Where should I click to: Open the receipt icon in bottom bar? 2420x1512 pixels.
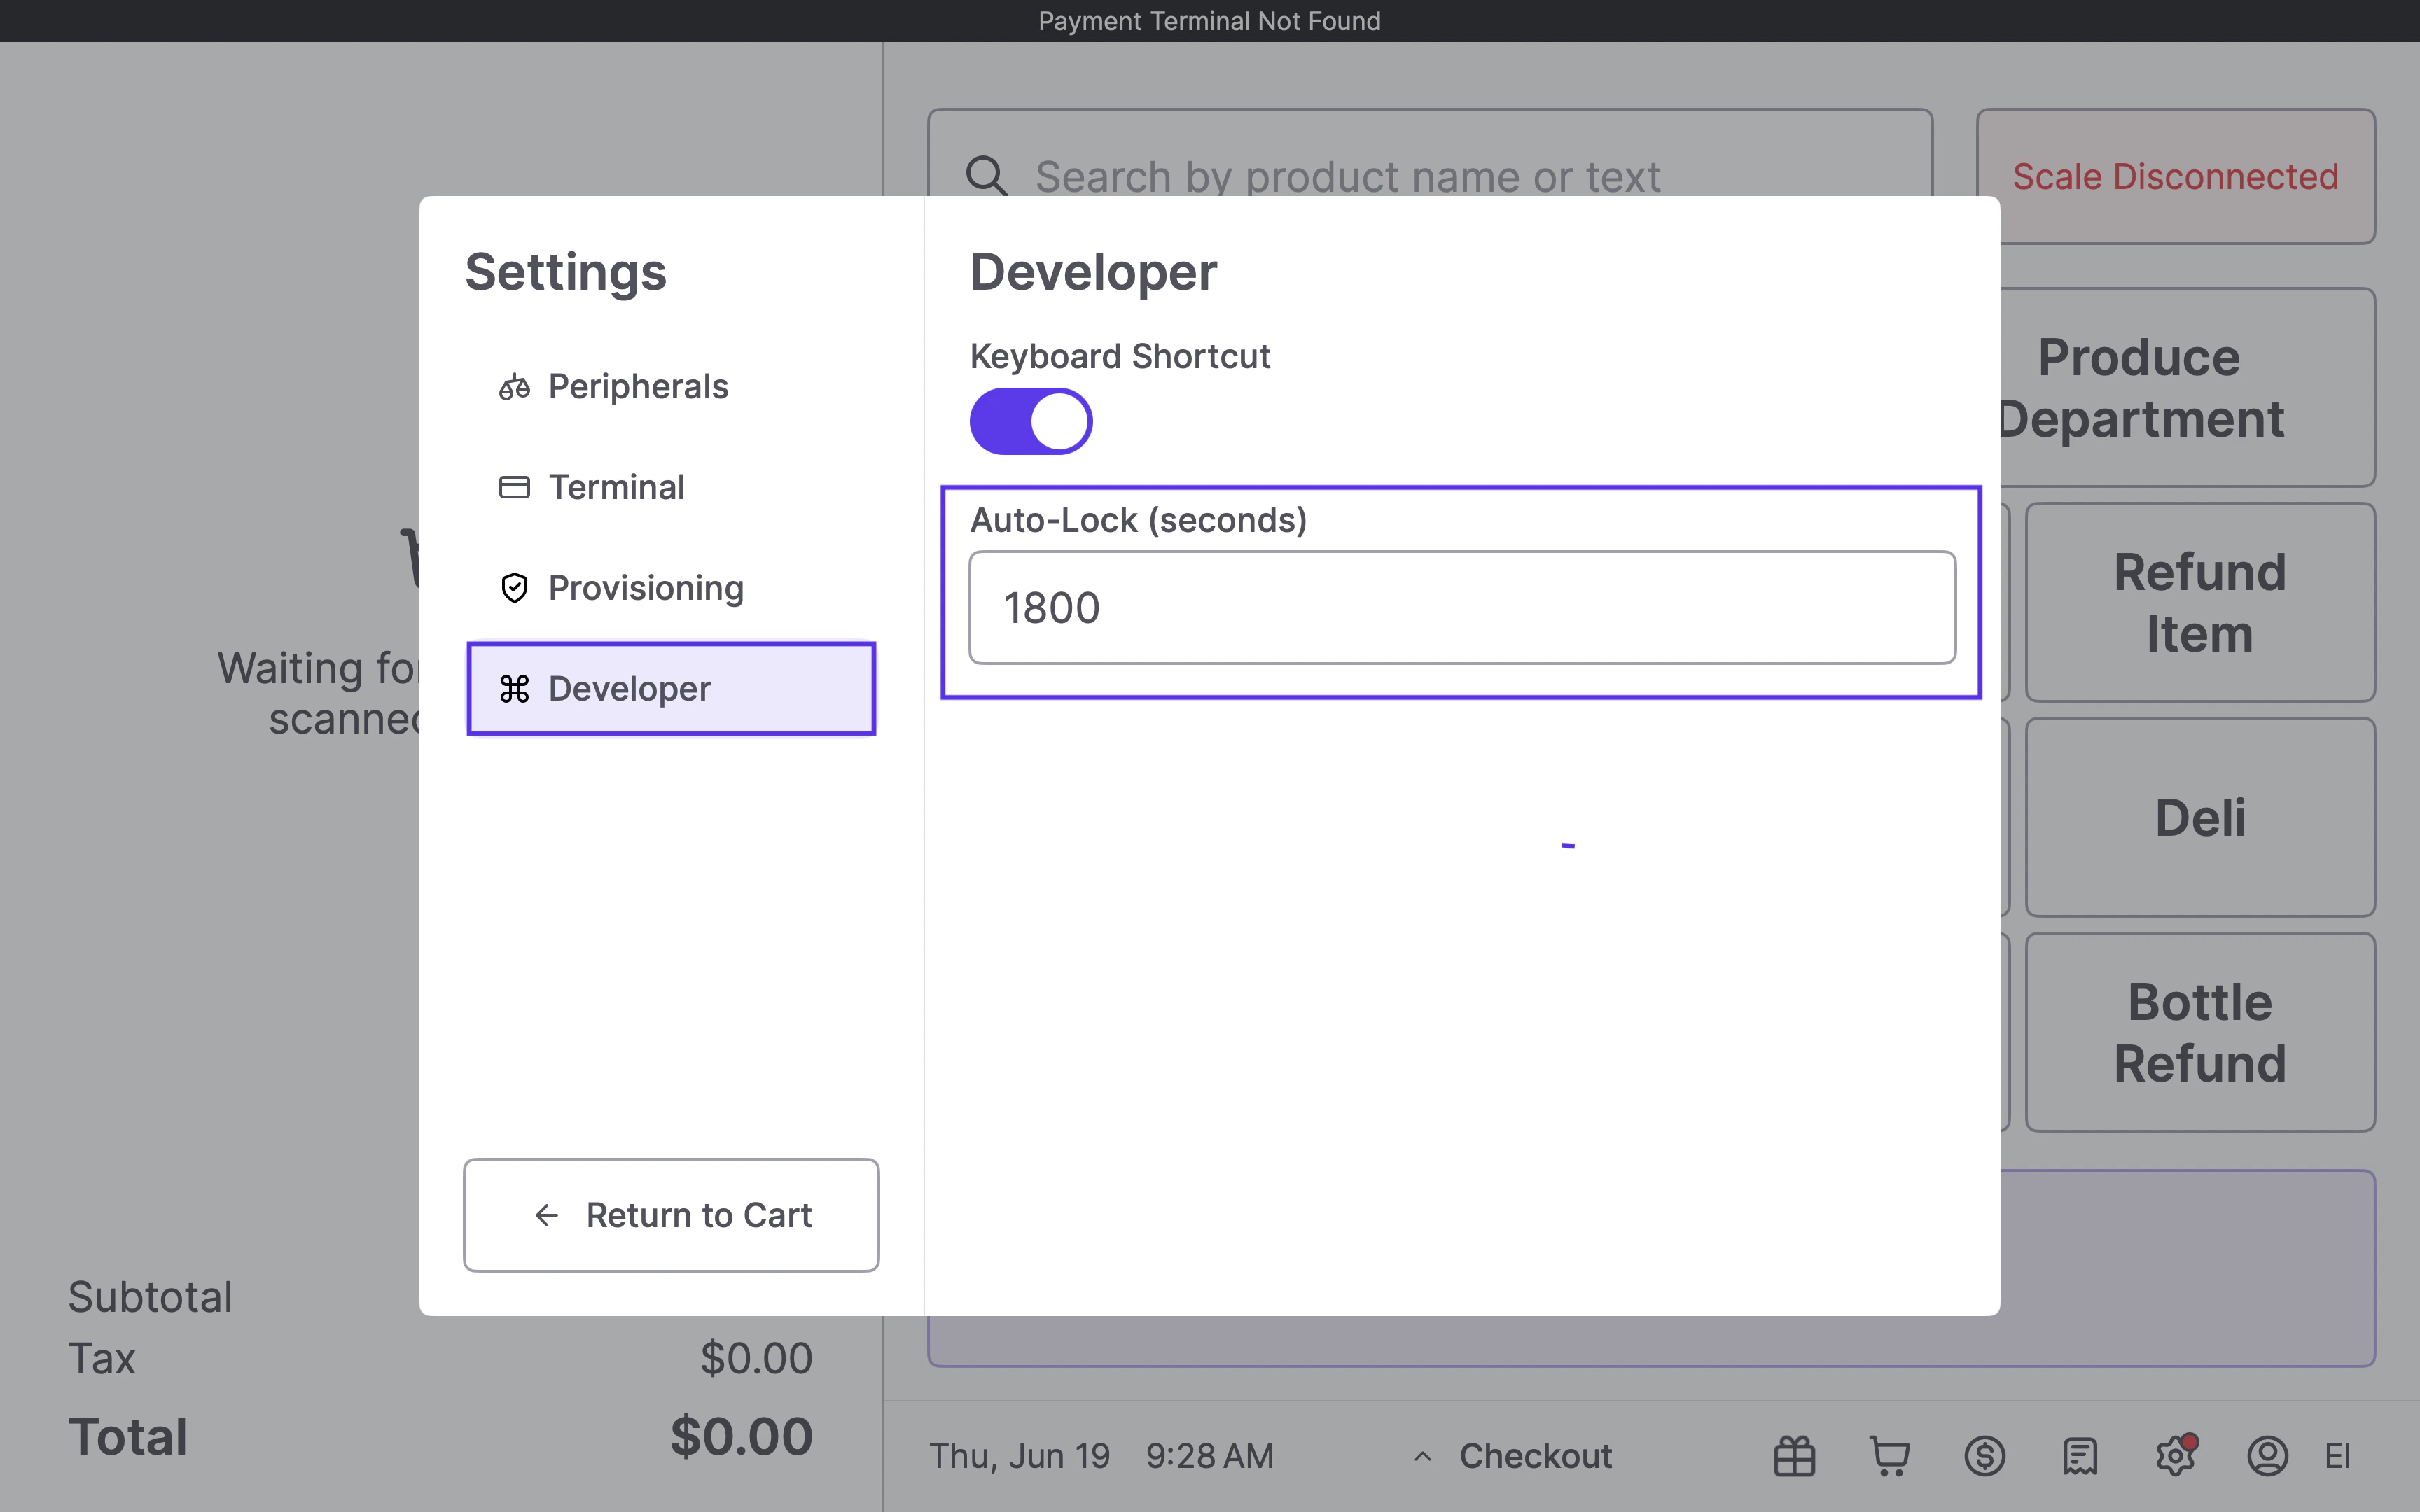tap(2079, 1456)
